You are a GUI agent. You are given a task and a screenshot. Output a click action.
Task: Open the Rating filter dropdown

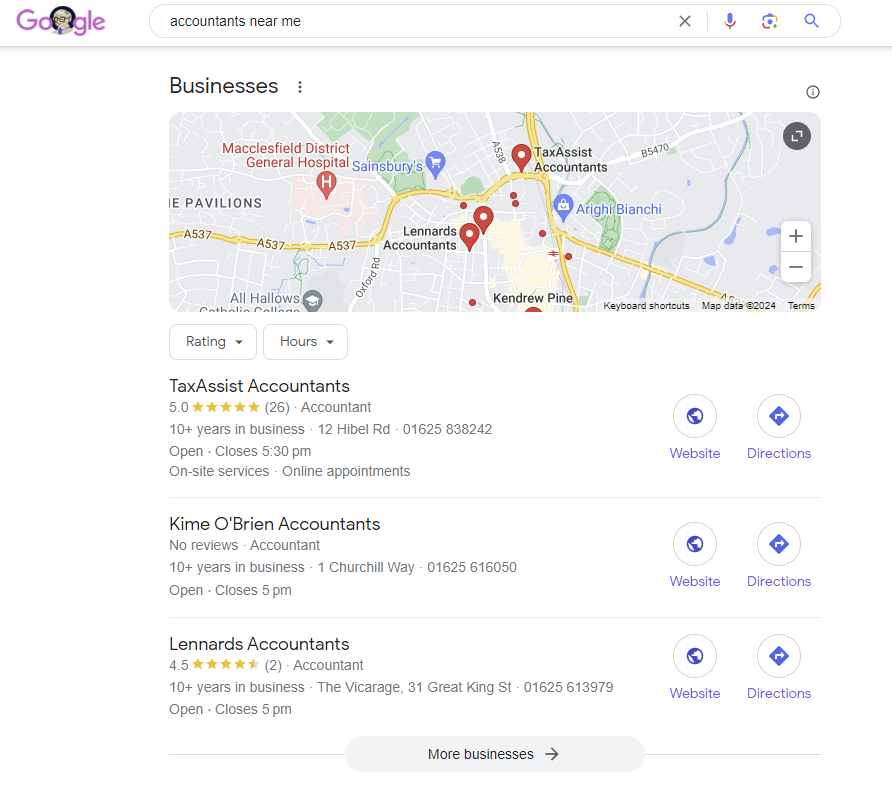tap(213, 341)
